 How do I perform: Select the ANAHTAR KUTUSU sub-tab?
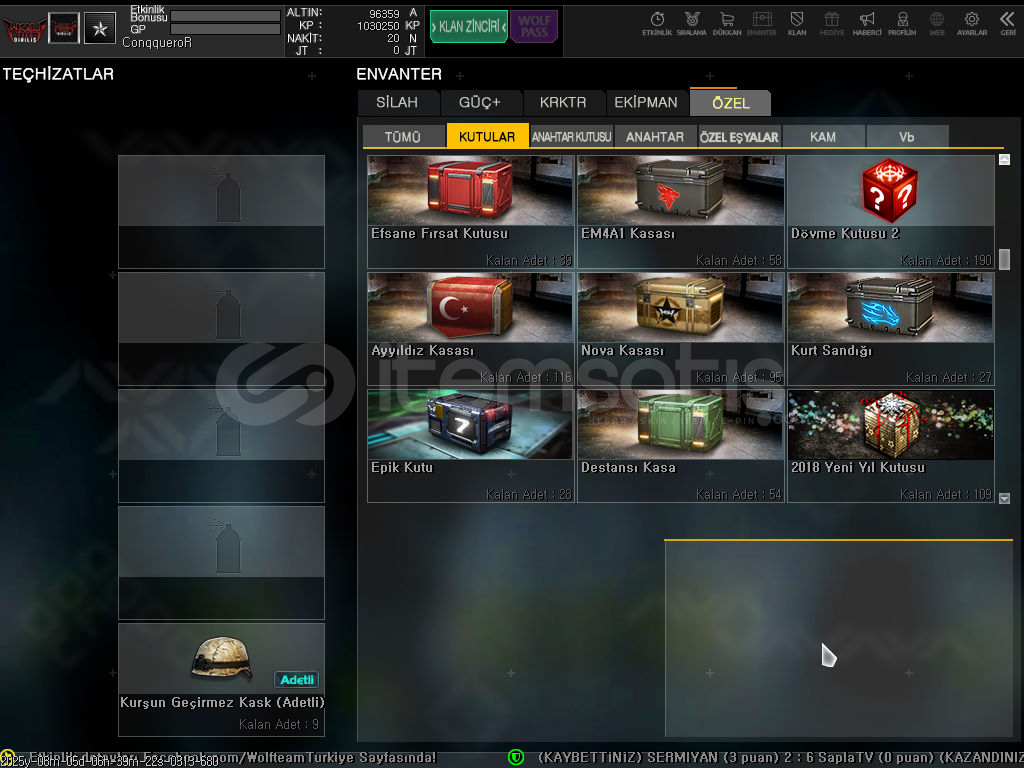pos(571,136)
